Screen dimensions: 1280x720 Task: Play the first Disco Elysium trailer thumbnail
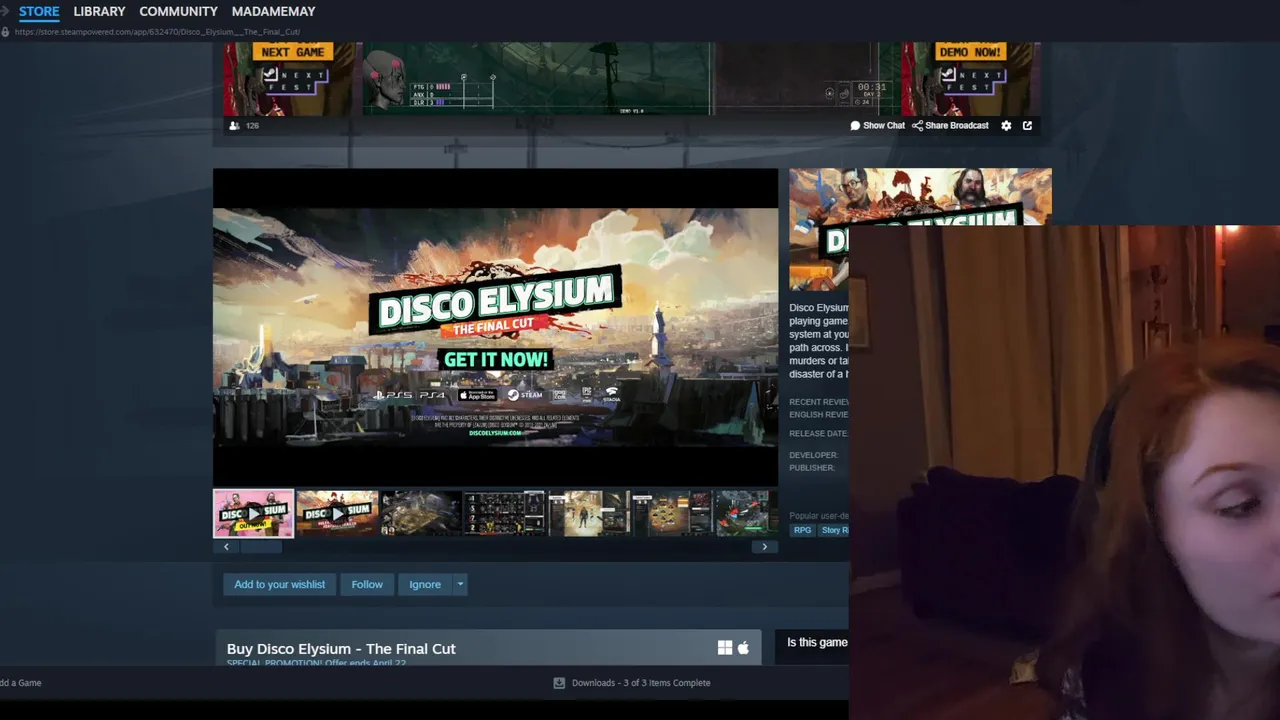pos(254,513)
